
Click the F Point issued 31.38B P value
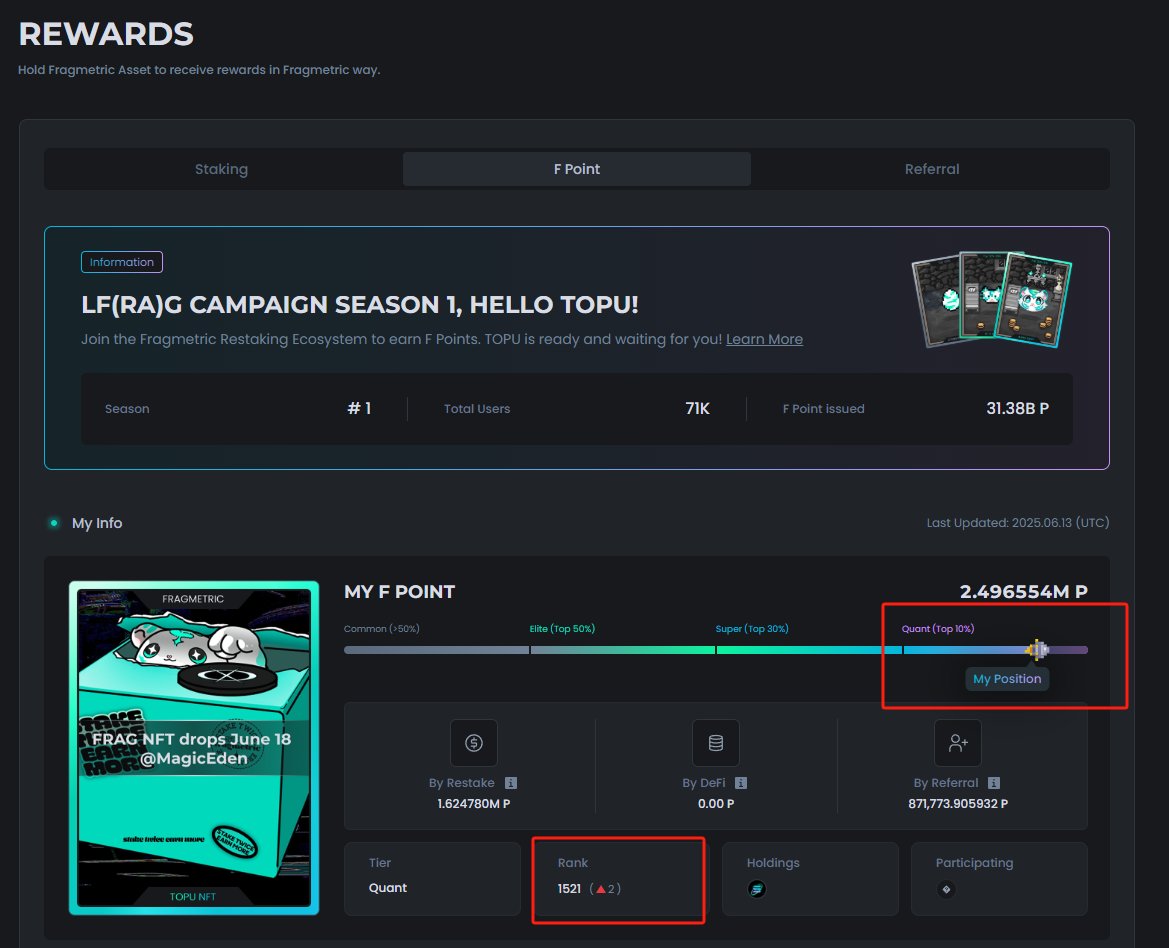1017,408
